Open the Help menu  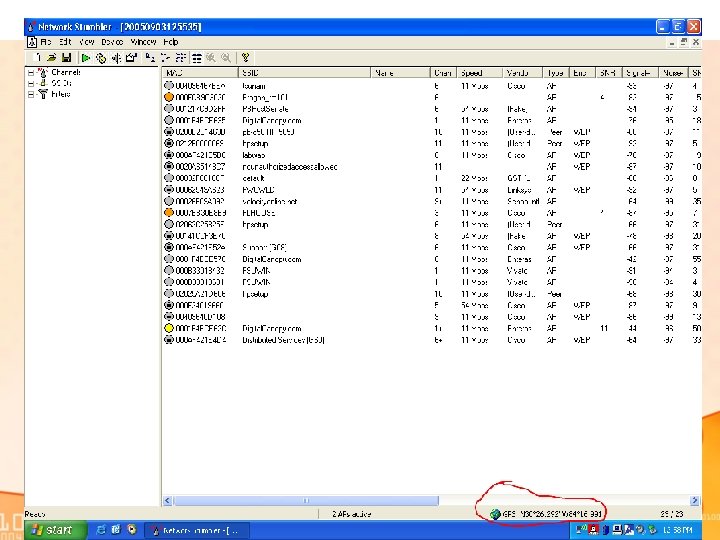[171, 42]
